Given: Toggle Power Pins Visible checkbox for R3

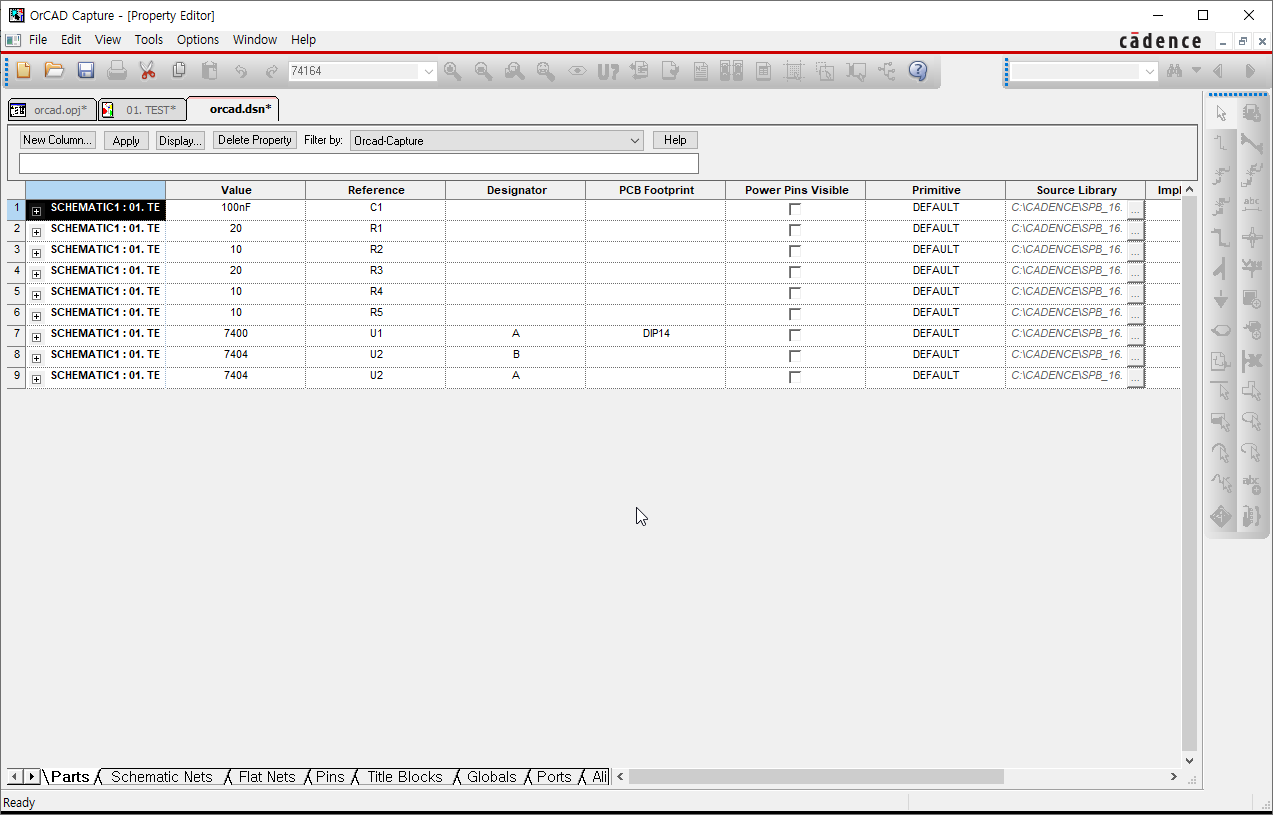Looking at the screenshot, I should [x=795, y=272].
